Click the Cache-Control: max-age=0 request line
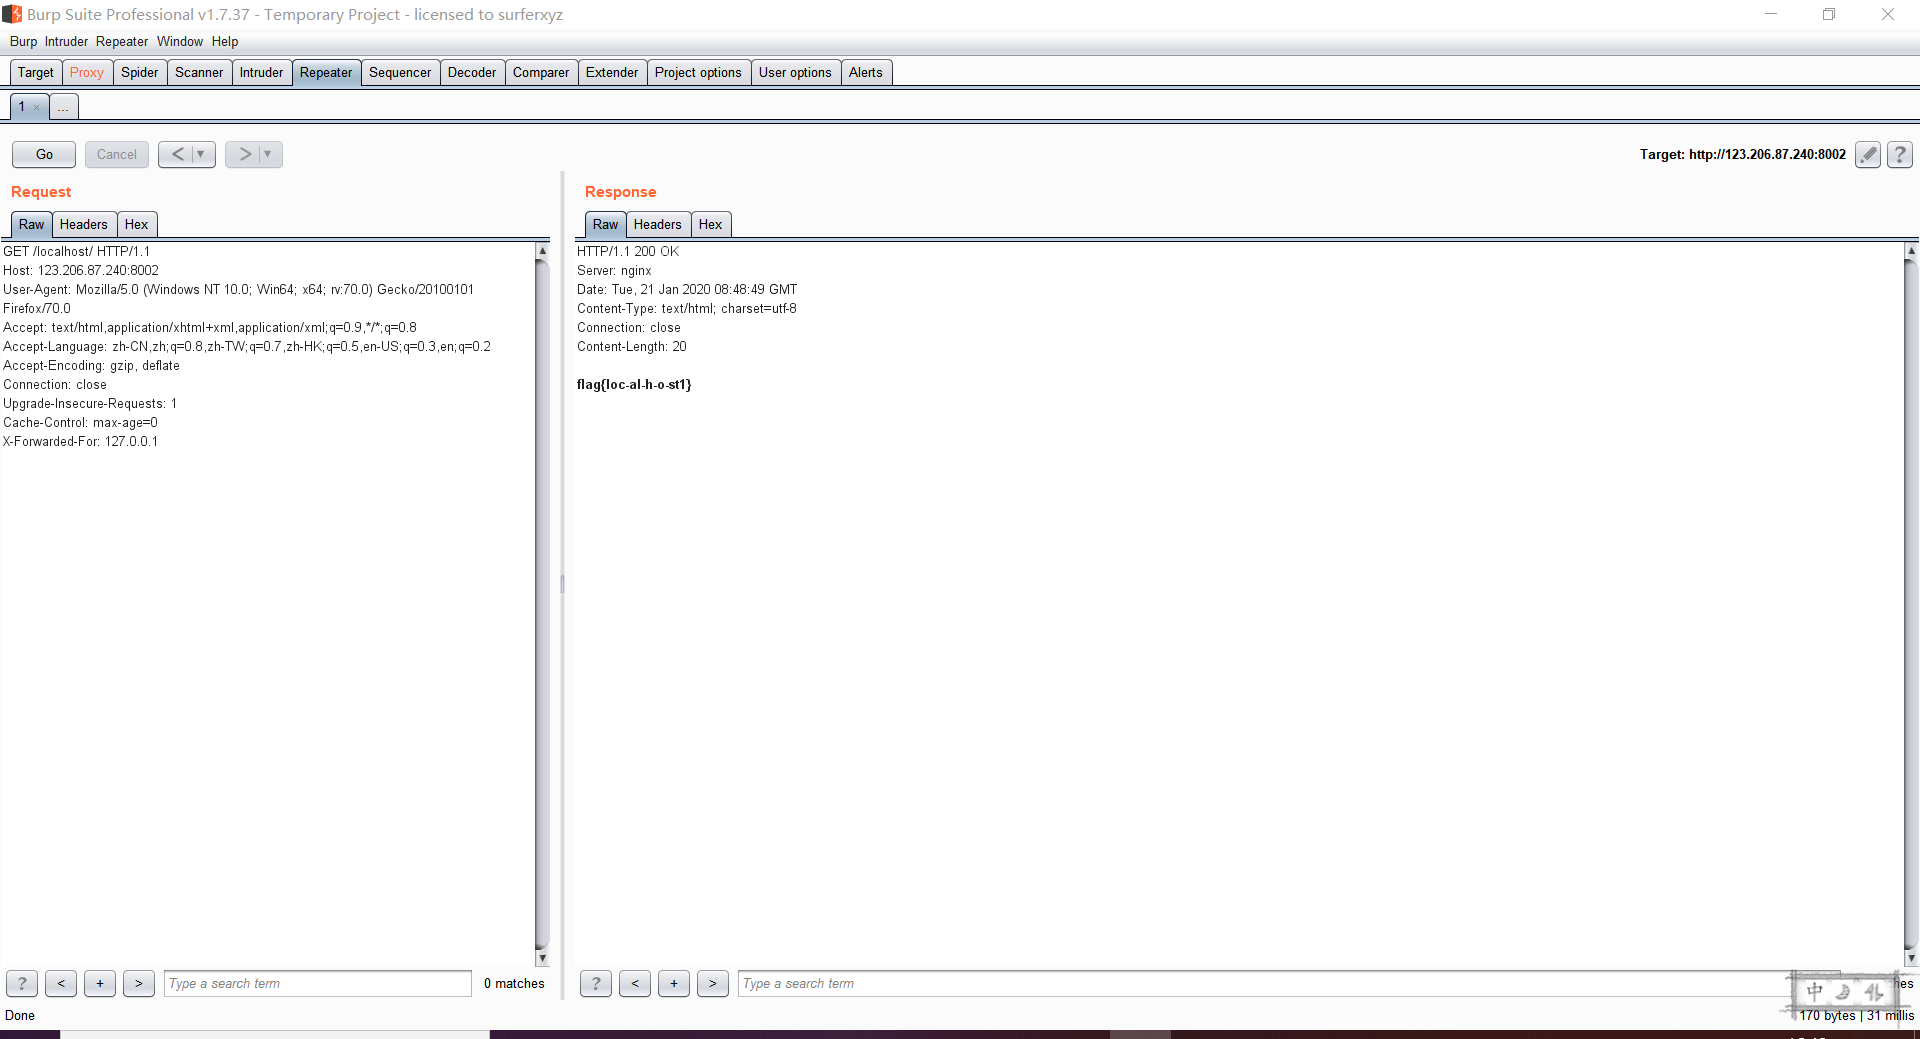Screen dimensions: 1920x1039 point(80,422)
